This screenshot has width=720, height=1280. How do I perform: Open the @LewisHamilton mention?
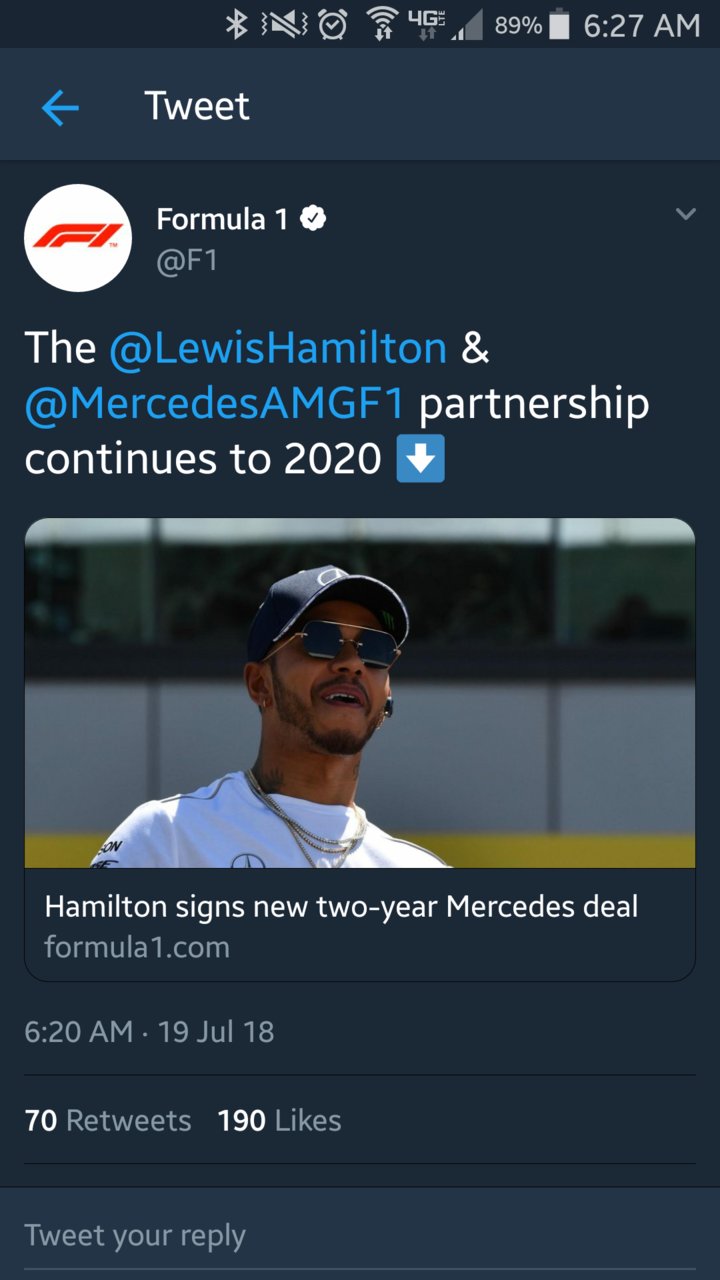click(x=278, y=347)
